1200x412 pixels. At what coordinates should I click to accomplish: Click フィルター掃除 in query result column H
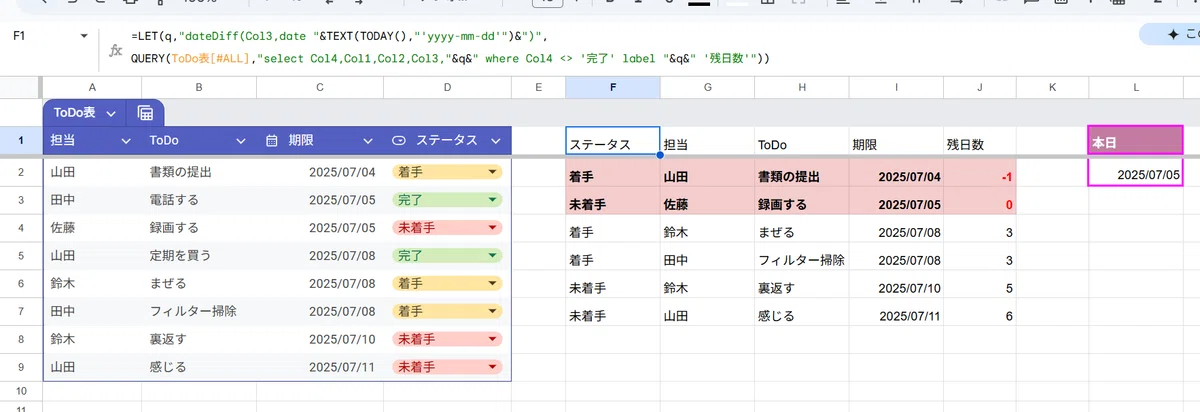pos(801,260)
